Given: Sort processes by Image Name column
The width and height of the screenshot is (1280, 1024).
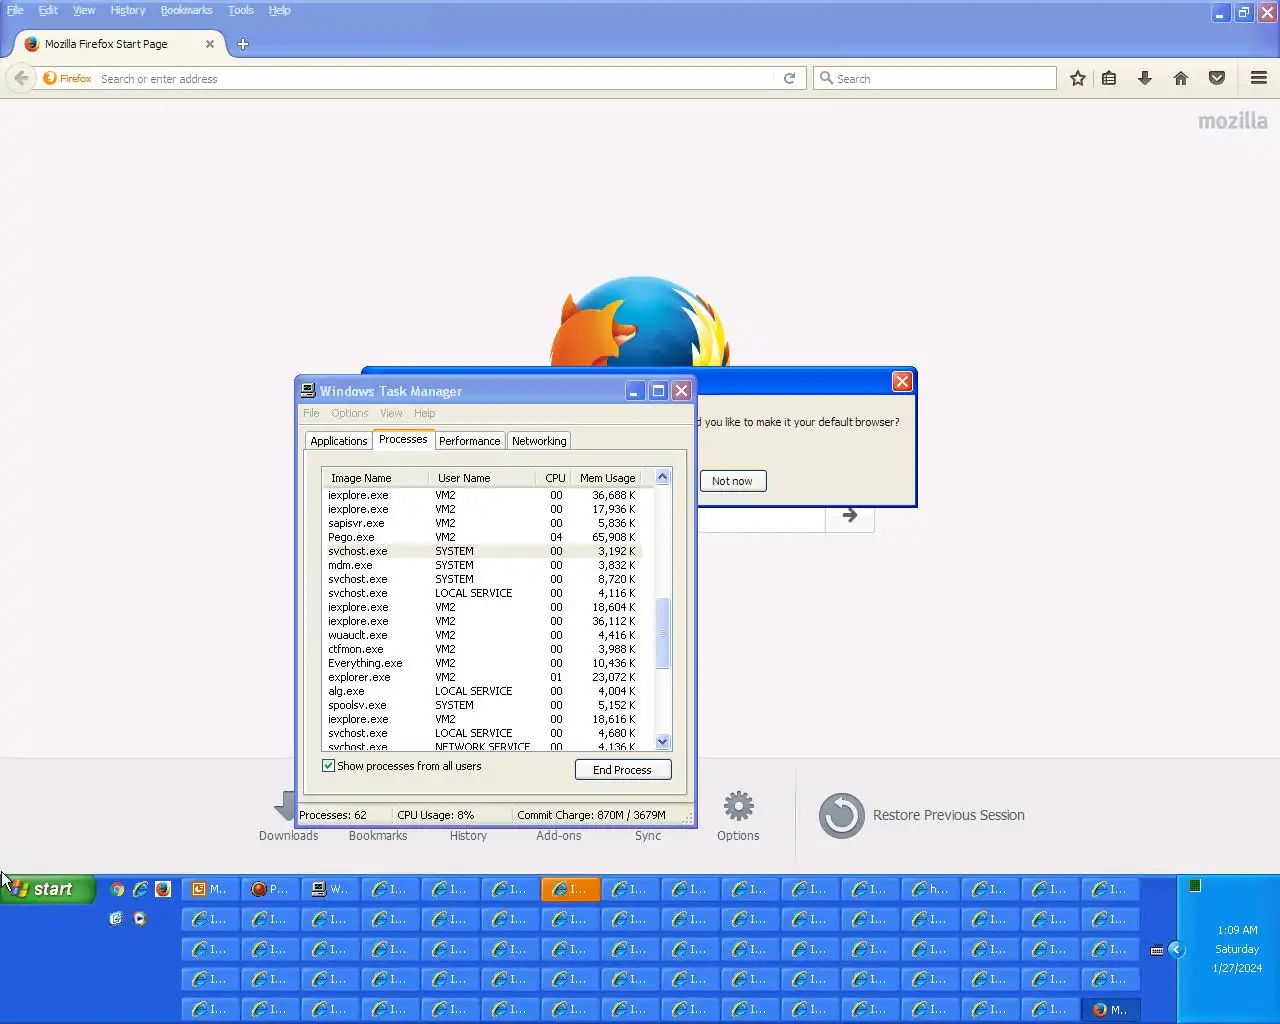Looking at the screenshot, I should click(x=375, y=478).
